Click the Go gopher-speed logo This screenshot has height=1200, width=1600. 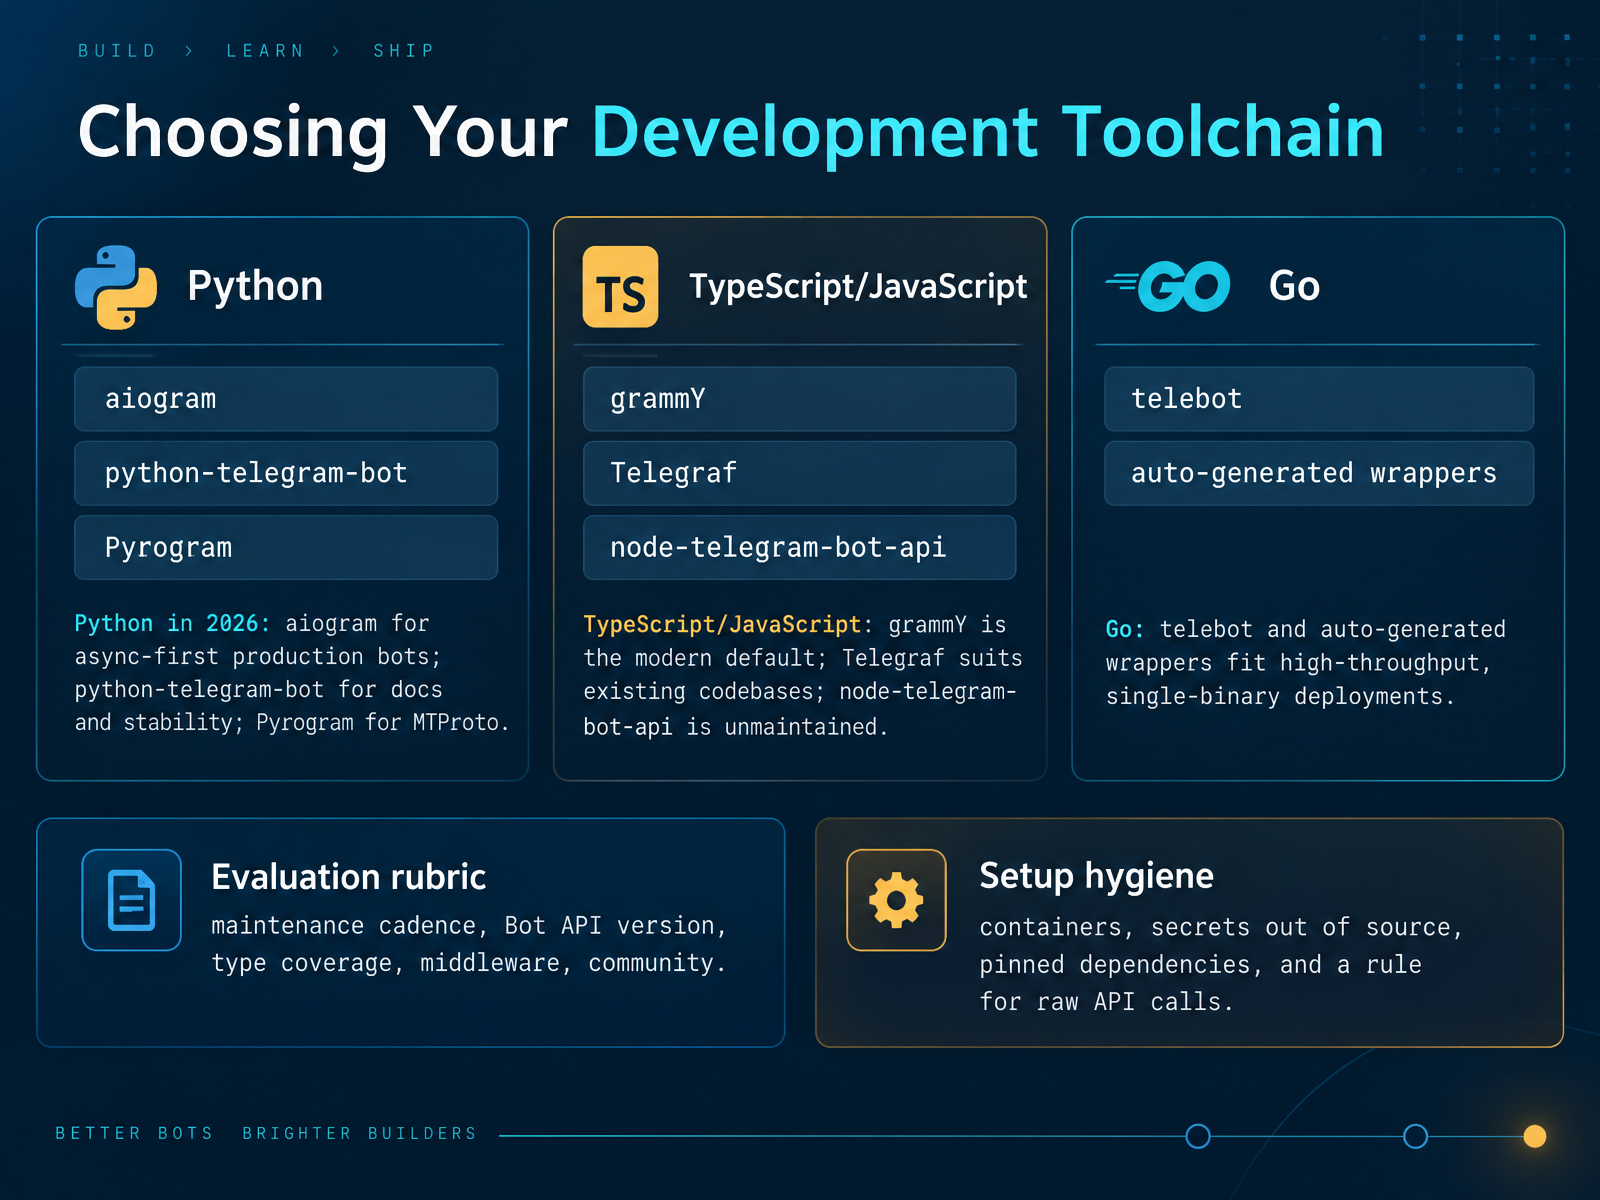point(1168,286)
